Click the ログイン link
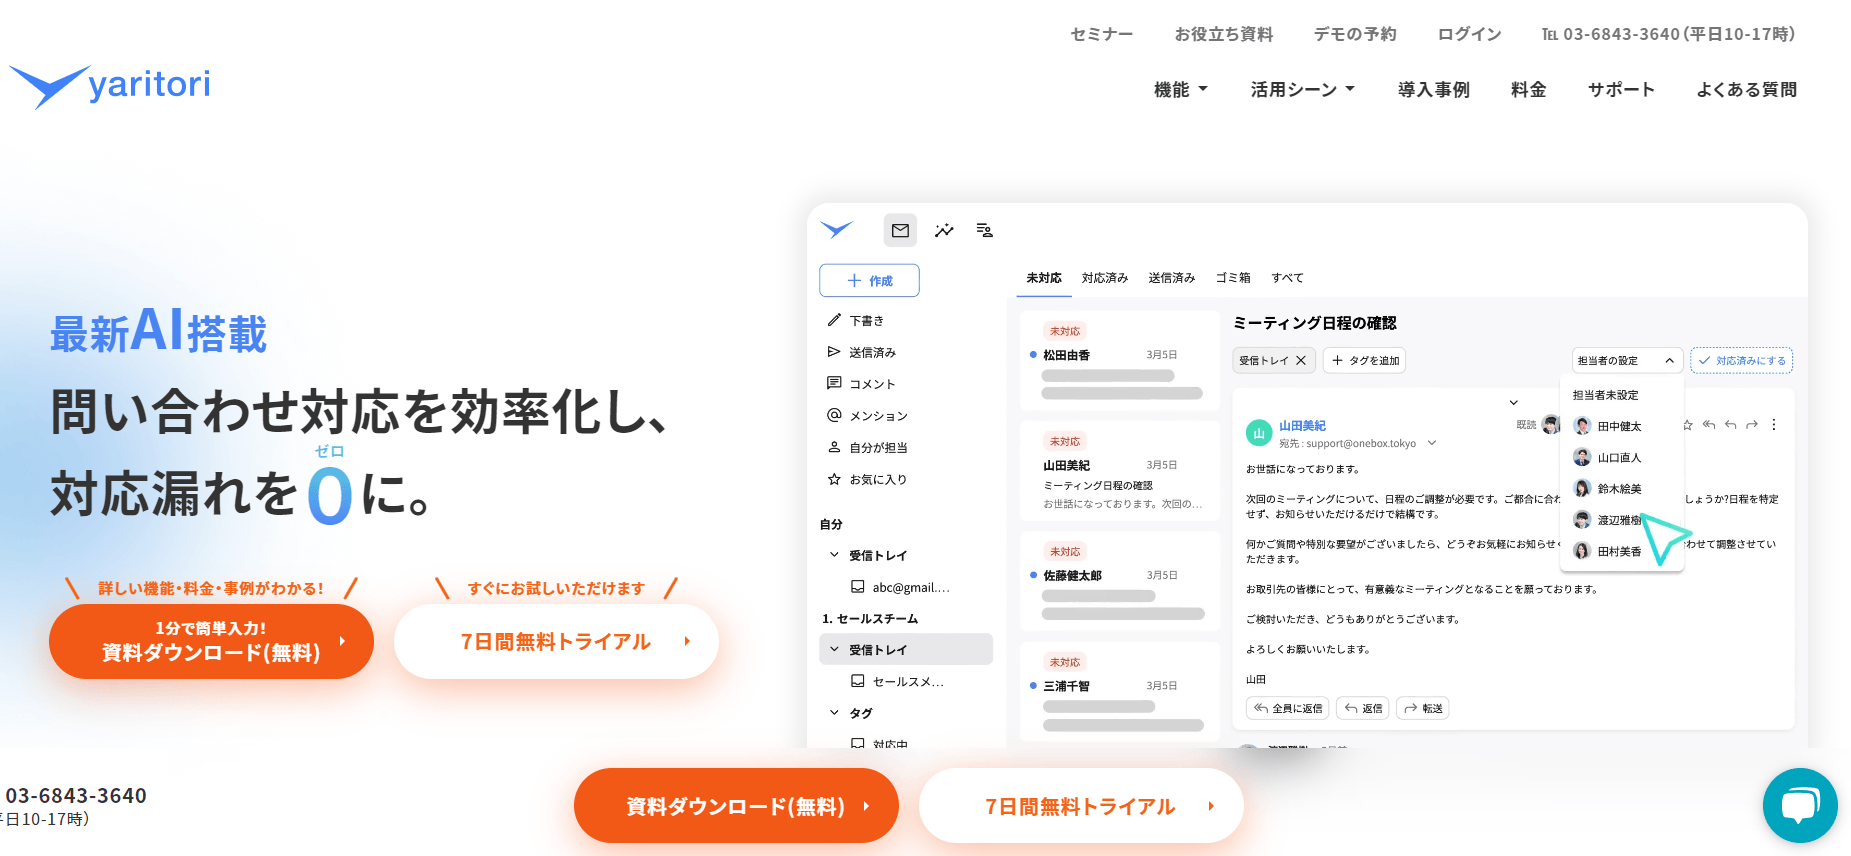Screen dimensions: 1851x856 tap(1469, 34)
